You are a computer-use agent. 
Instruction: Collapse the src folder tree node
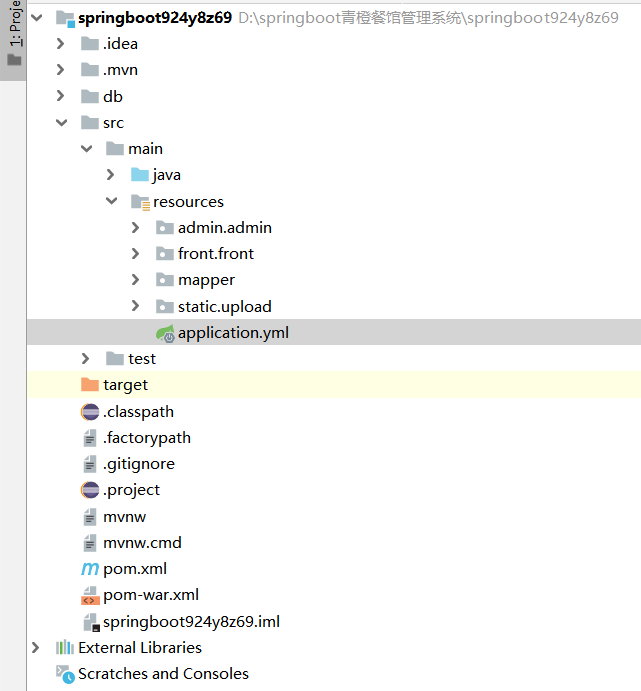click(61, 123)
